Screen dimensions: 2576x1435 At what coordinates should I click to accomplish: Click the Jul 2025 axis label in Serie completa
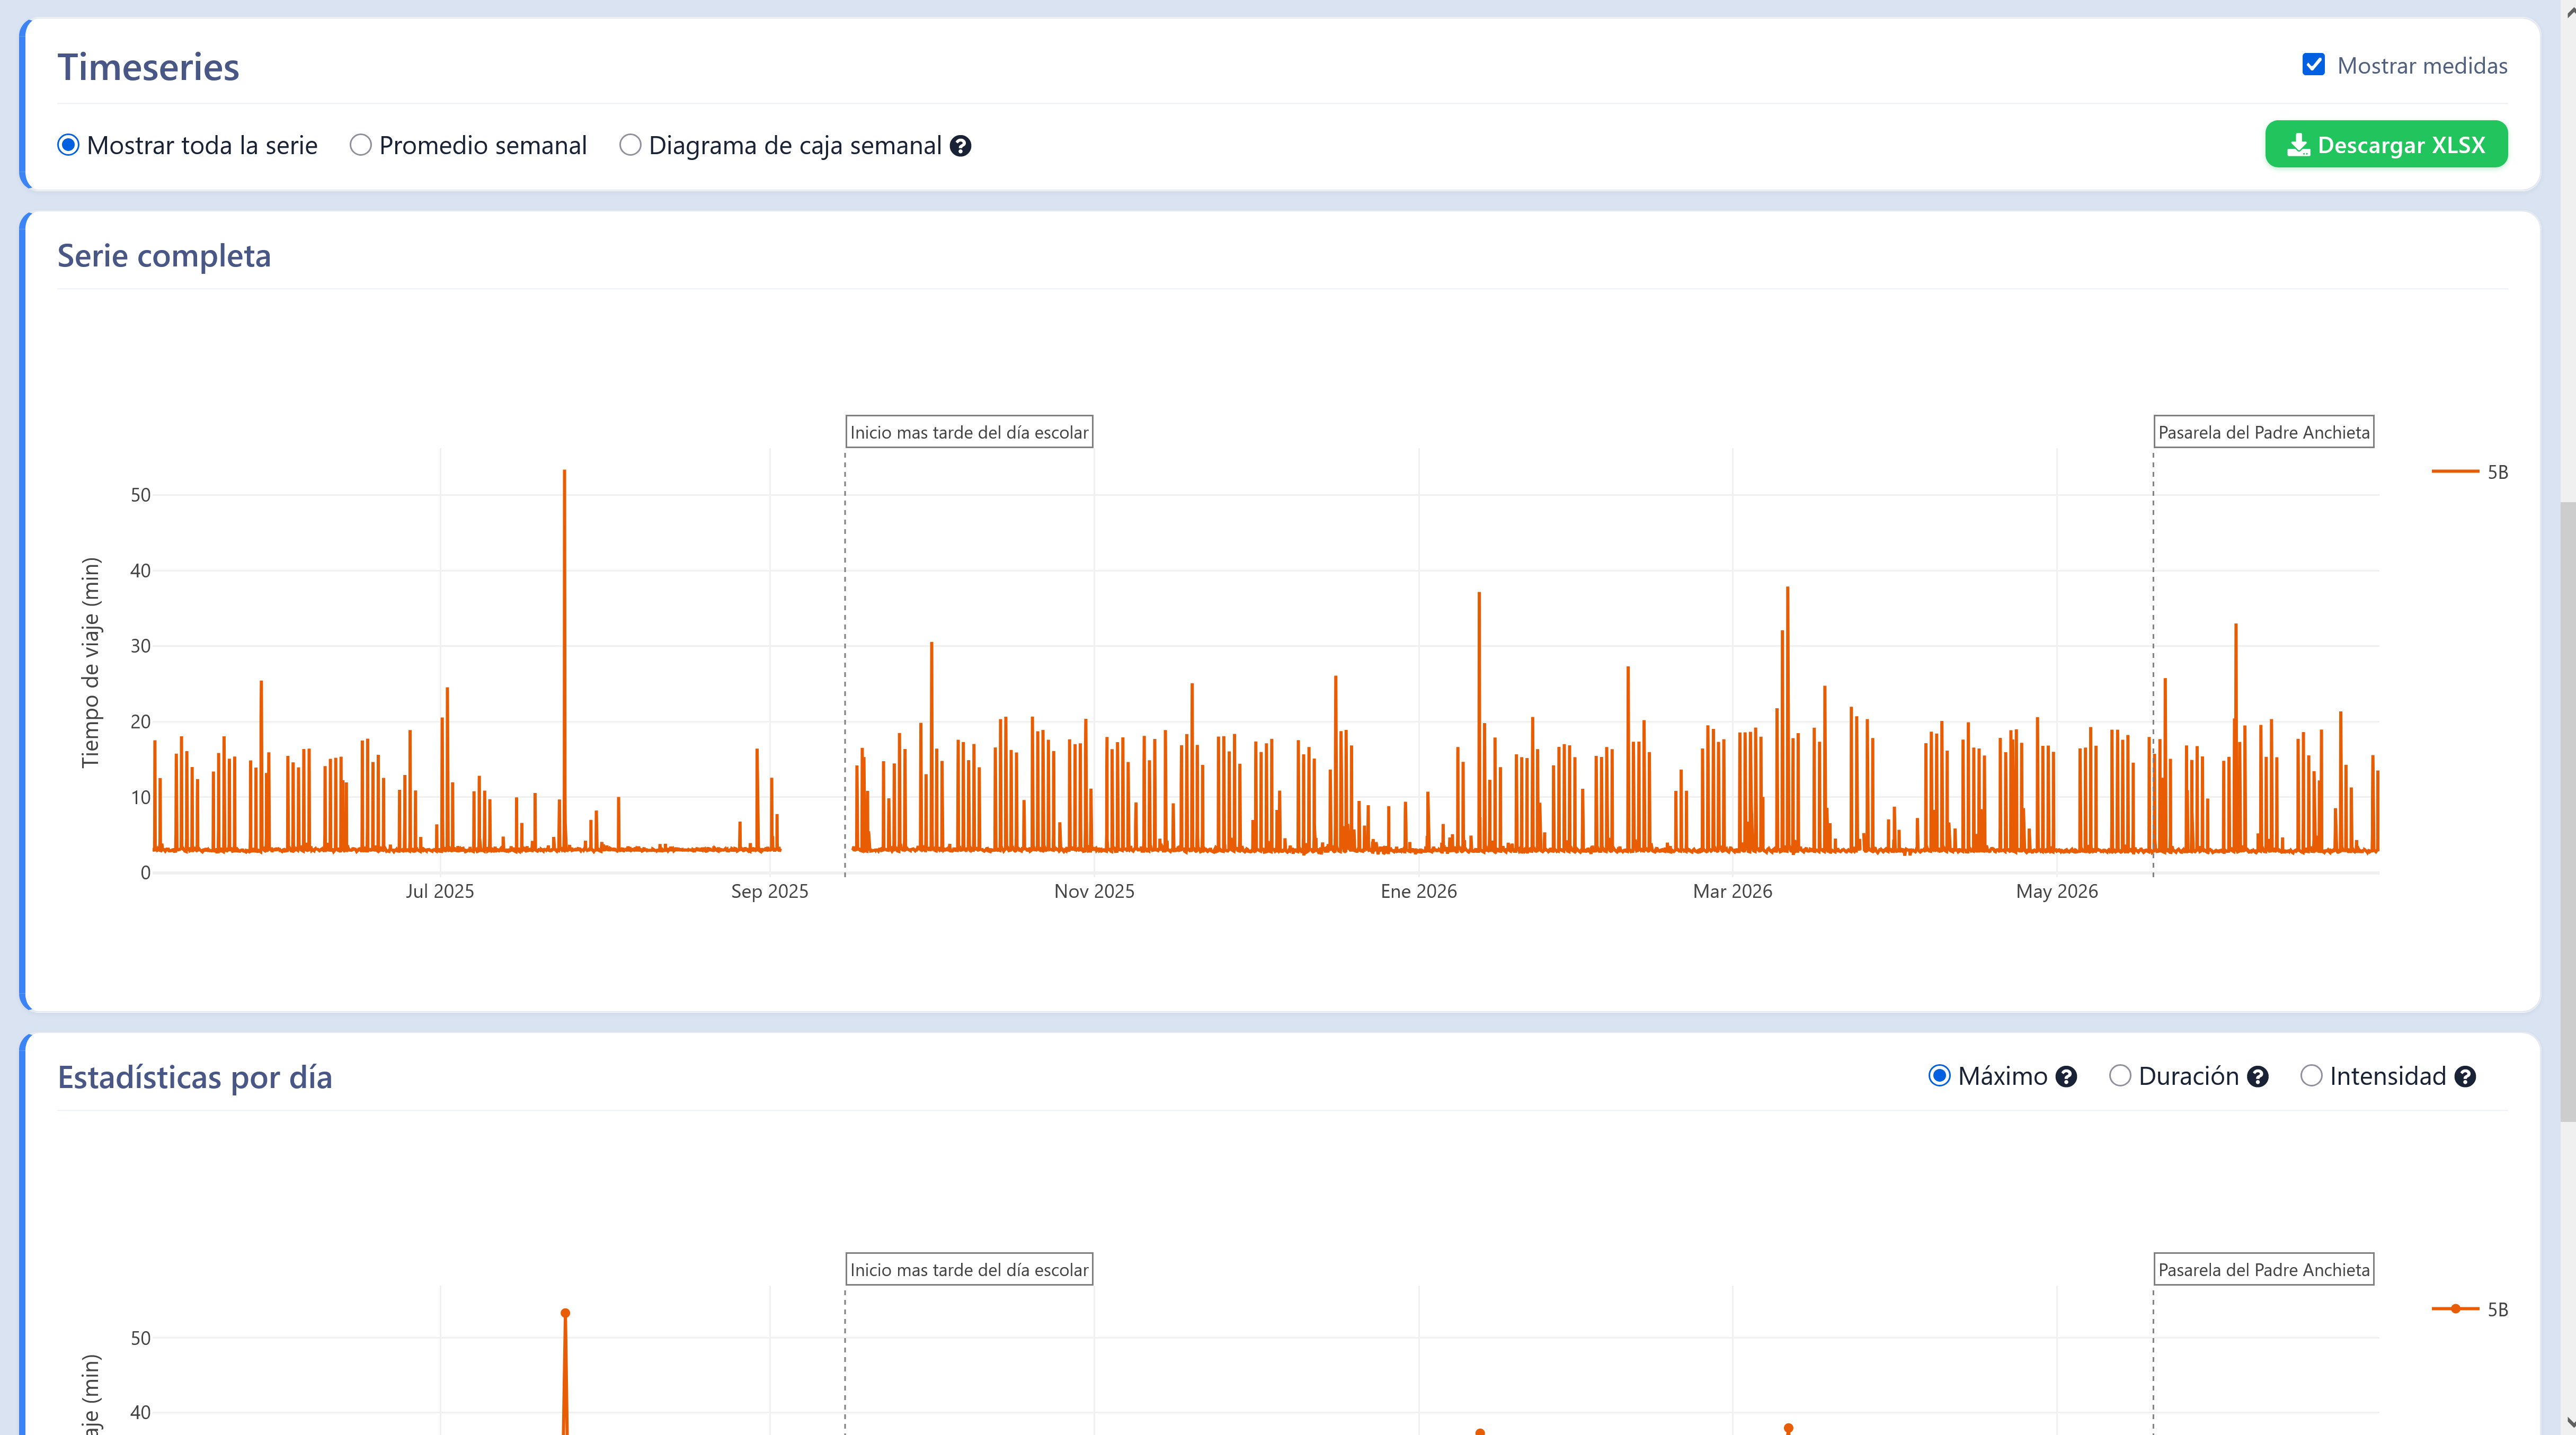pyautogui.click(x=440, y=891)
